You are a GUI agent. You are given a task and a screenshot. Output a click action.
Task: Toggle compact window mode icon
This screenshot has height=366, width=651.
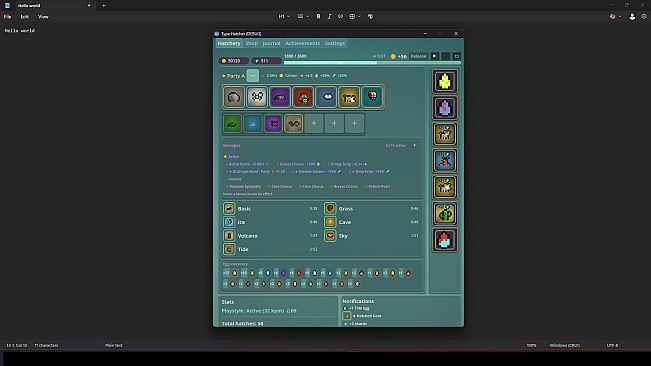[457, 56]
